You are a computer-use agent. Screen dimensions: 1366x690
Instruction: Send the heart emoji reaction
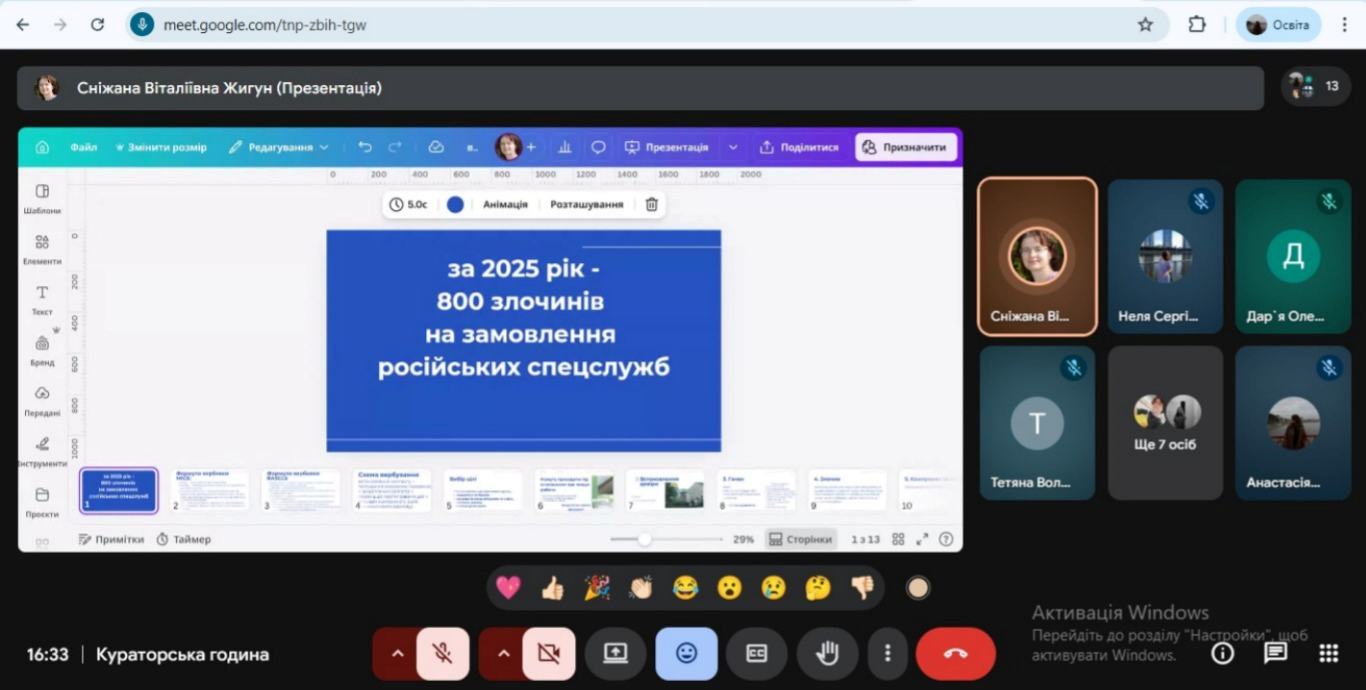(x=508, y=588)
